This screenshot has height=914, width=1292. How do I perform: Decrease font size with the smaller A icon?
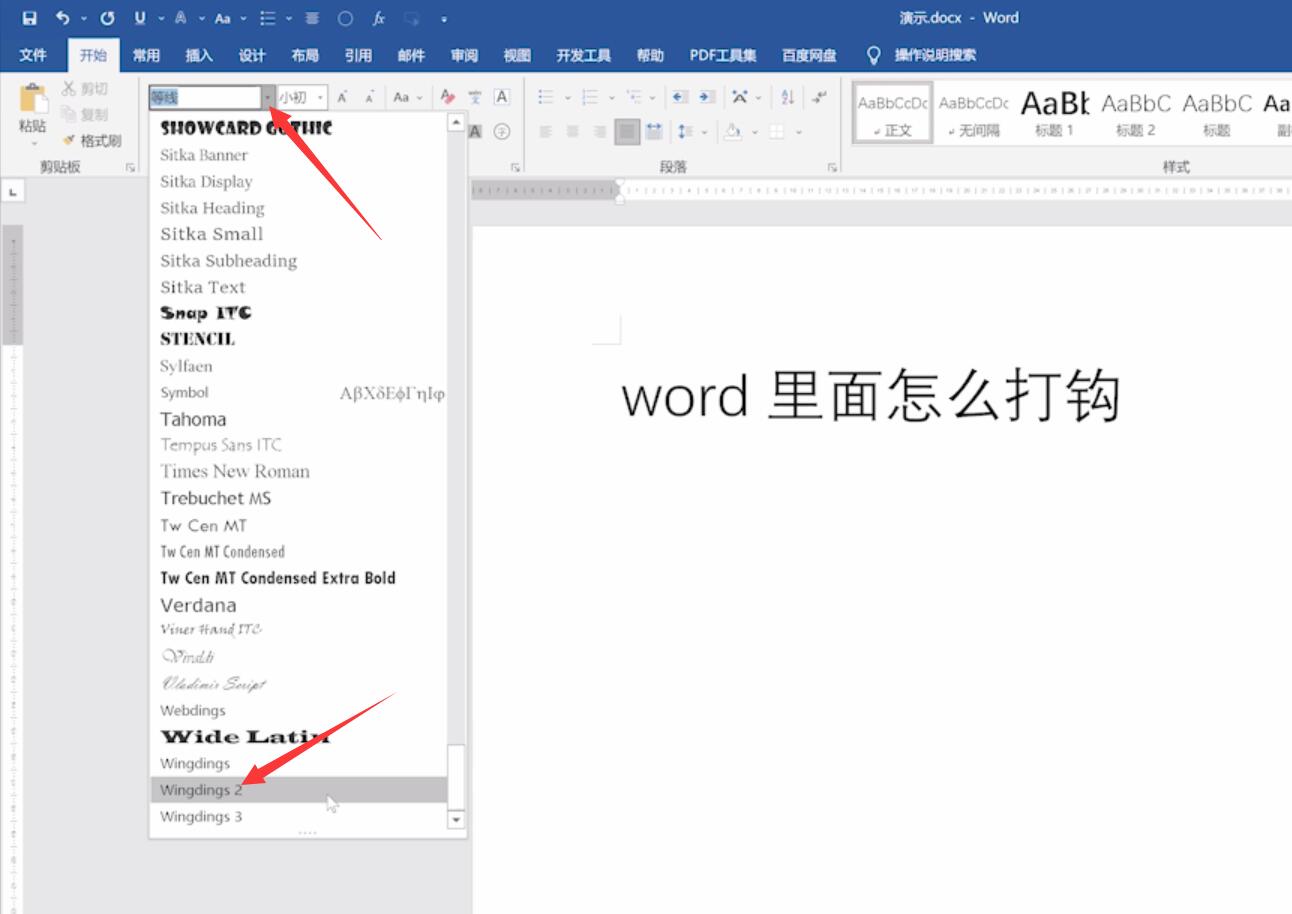[x=370, y=97]
